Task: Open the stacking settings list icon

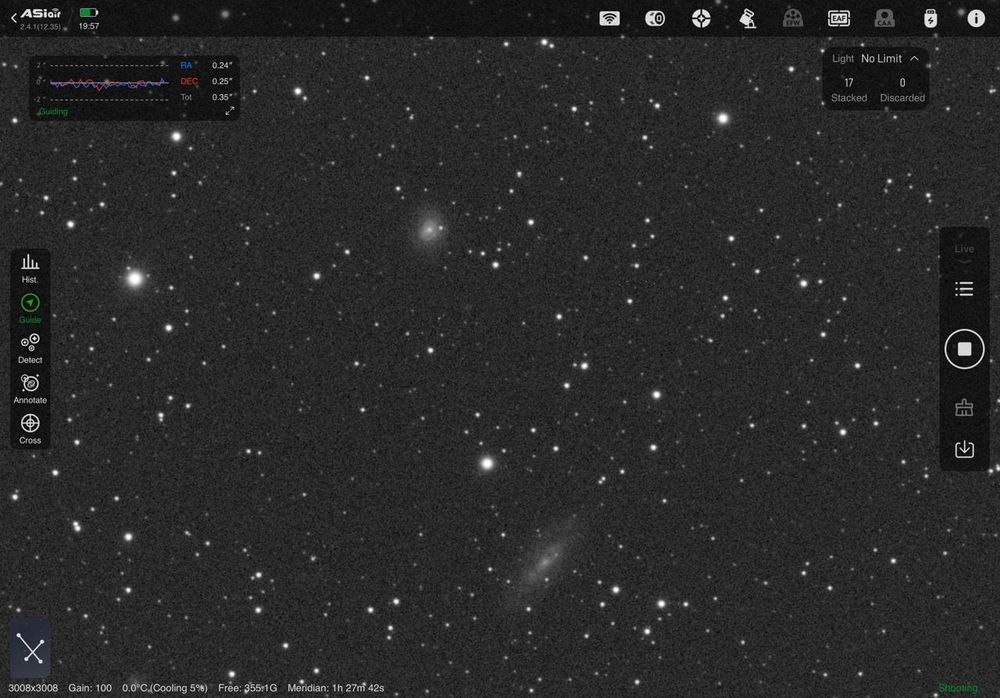Action: click(964, 289)
